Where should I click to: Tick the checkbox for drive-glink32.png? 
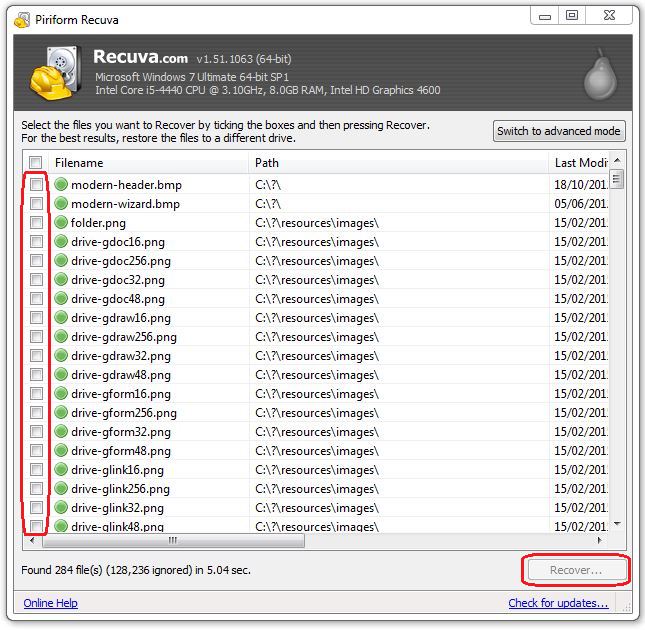click(36, 507)
